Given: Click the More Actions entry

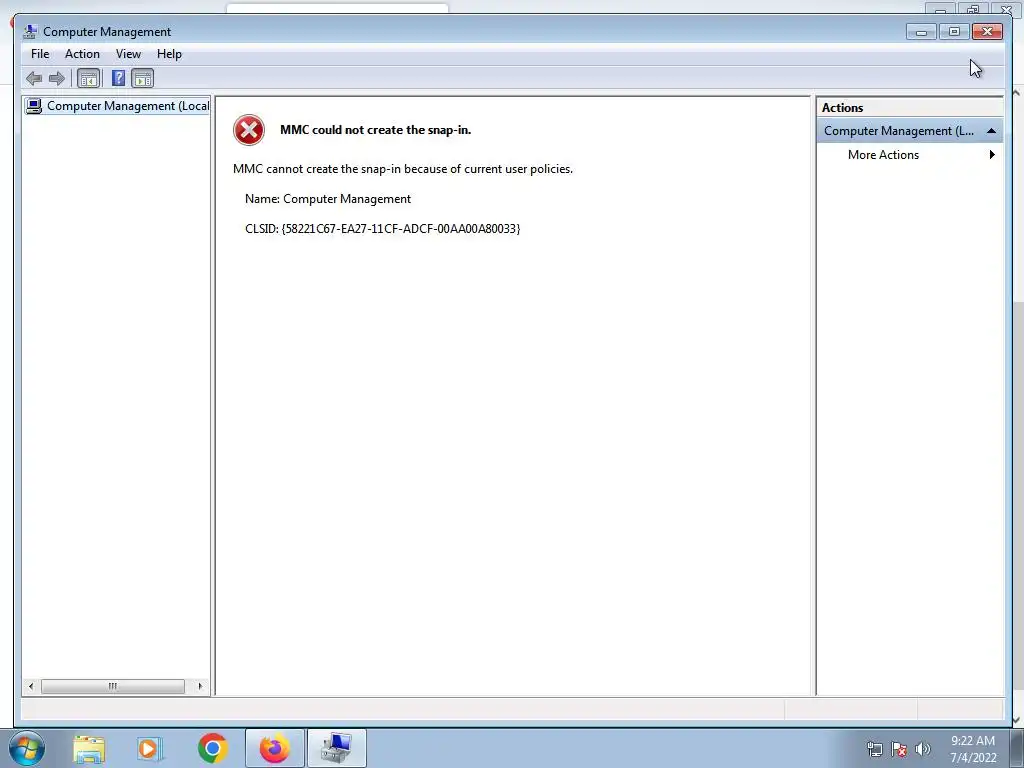Looking at the screenshot, I should click(883, 155).
